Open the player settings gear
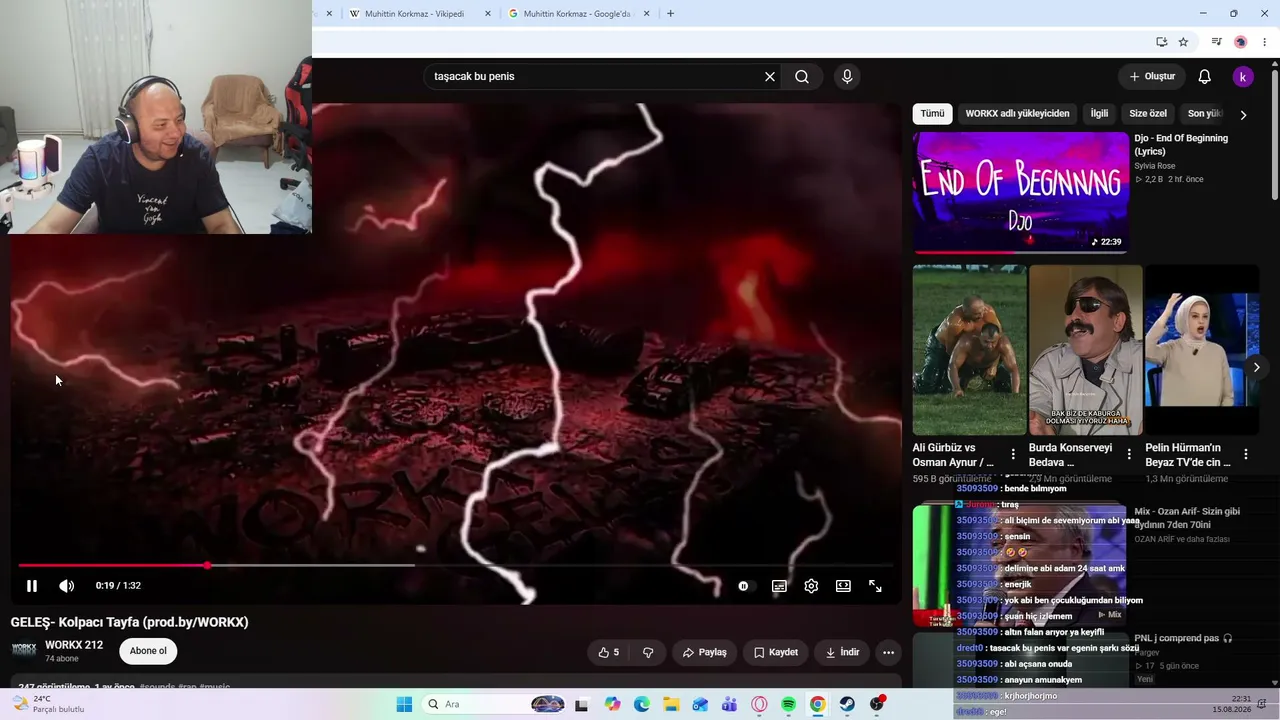 click(x=811, y=586)
